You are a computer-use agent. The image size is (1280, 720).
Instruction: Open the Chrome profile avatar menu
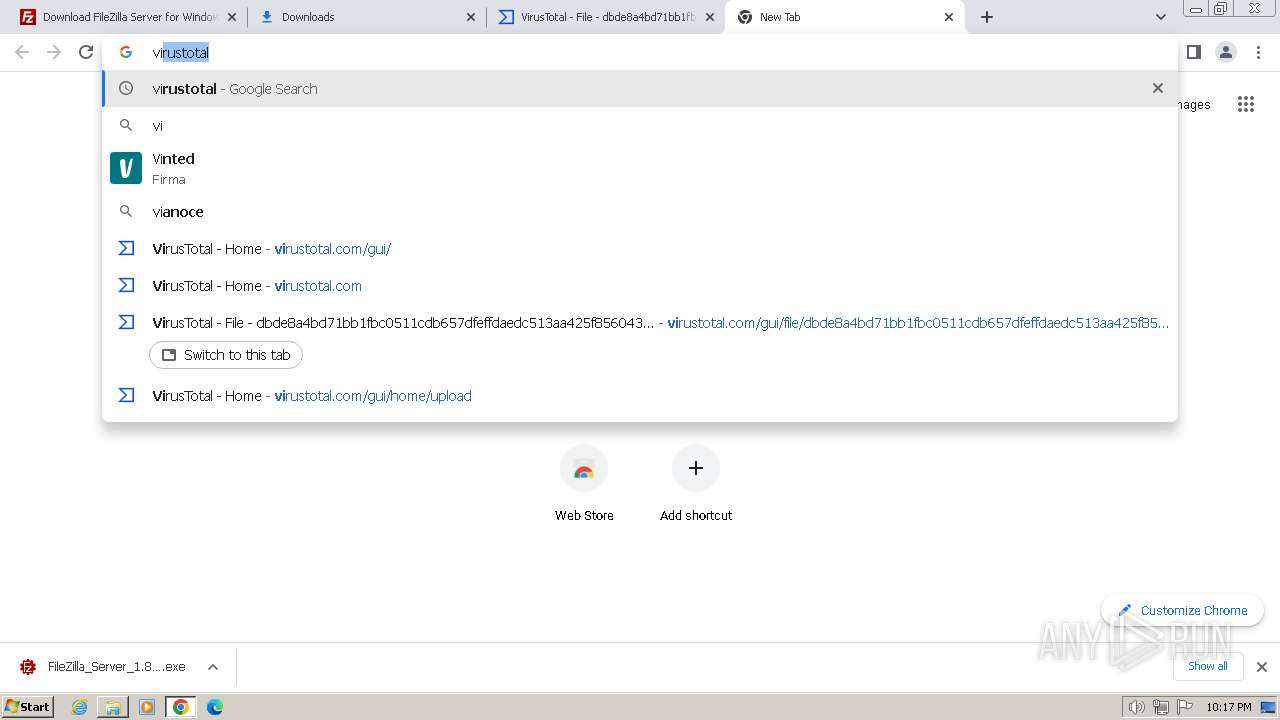1226,52
